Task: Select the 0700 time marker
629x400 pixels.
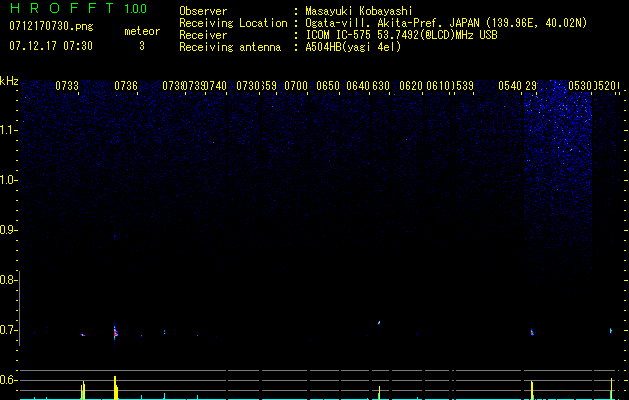Action: pos(296,86)
